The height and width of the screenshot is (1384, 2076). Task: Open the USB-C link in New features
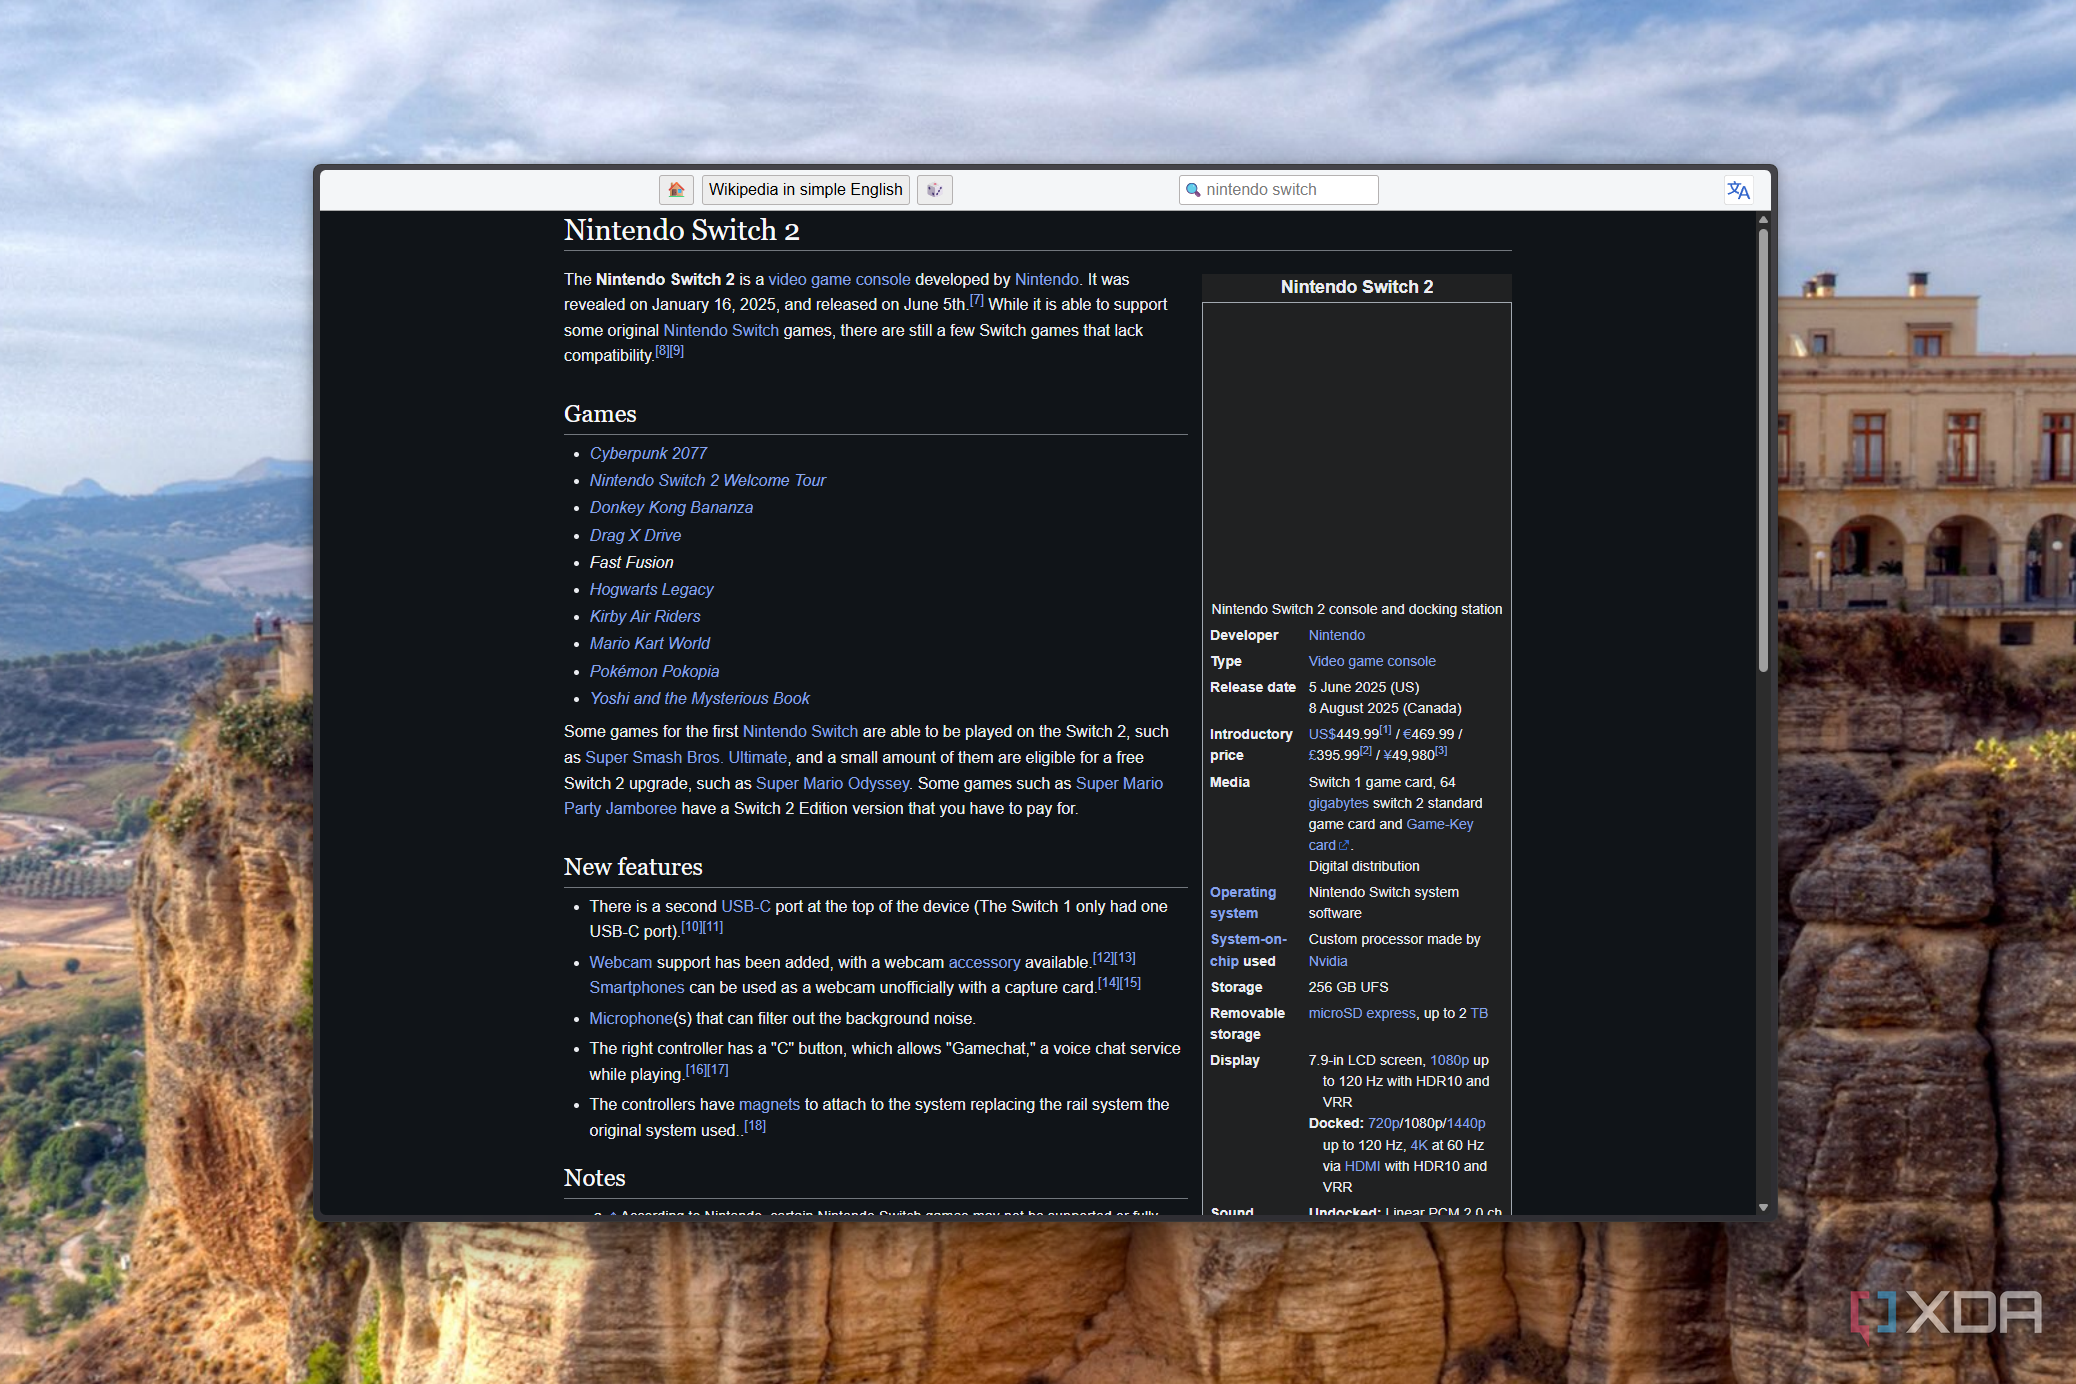click(746, 906)
